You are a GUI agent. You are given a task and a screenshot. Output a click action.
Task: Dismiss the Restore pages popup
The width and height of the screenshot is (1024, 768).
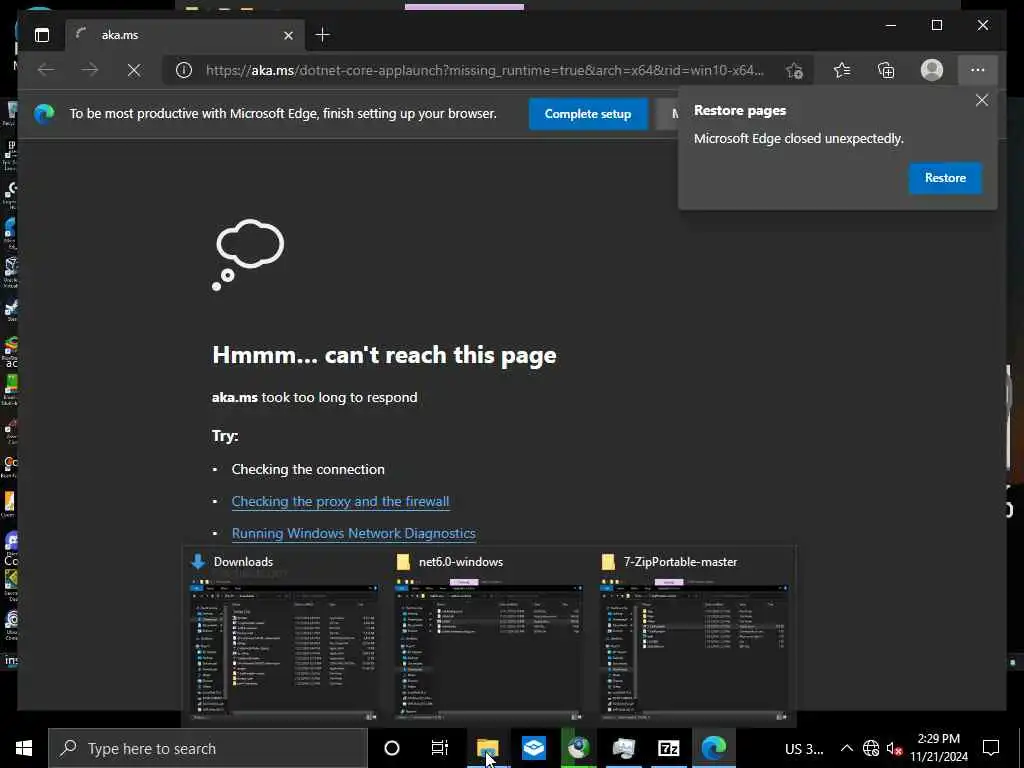pyautogui.click(x=982, y=100)
